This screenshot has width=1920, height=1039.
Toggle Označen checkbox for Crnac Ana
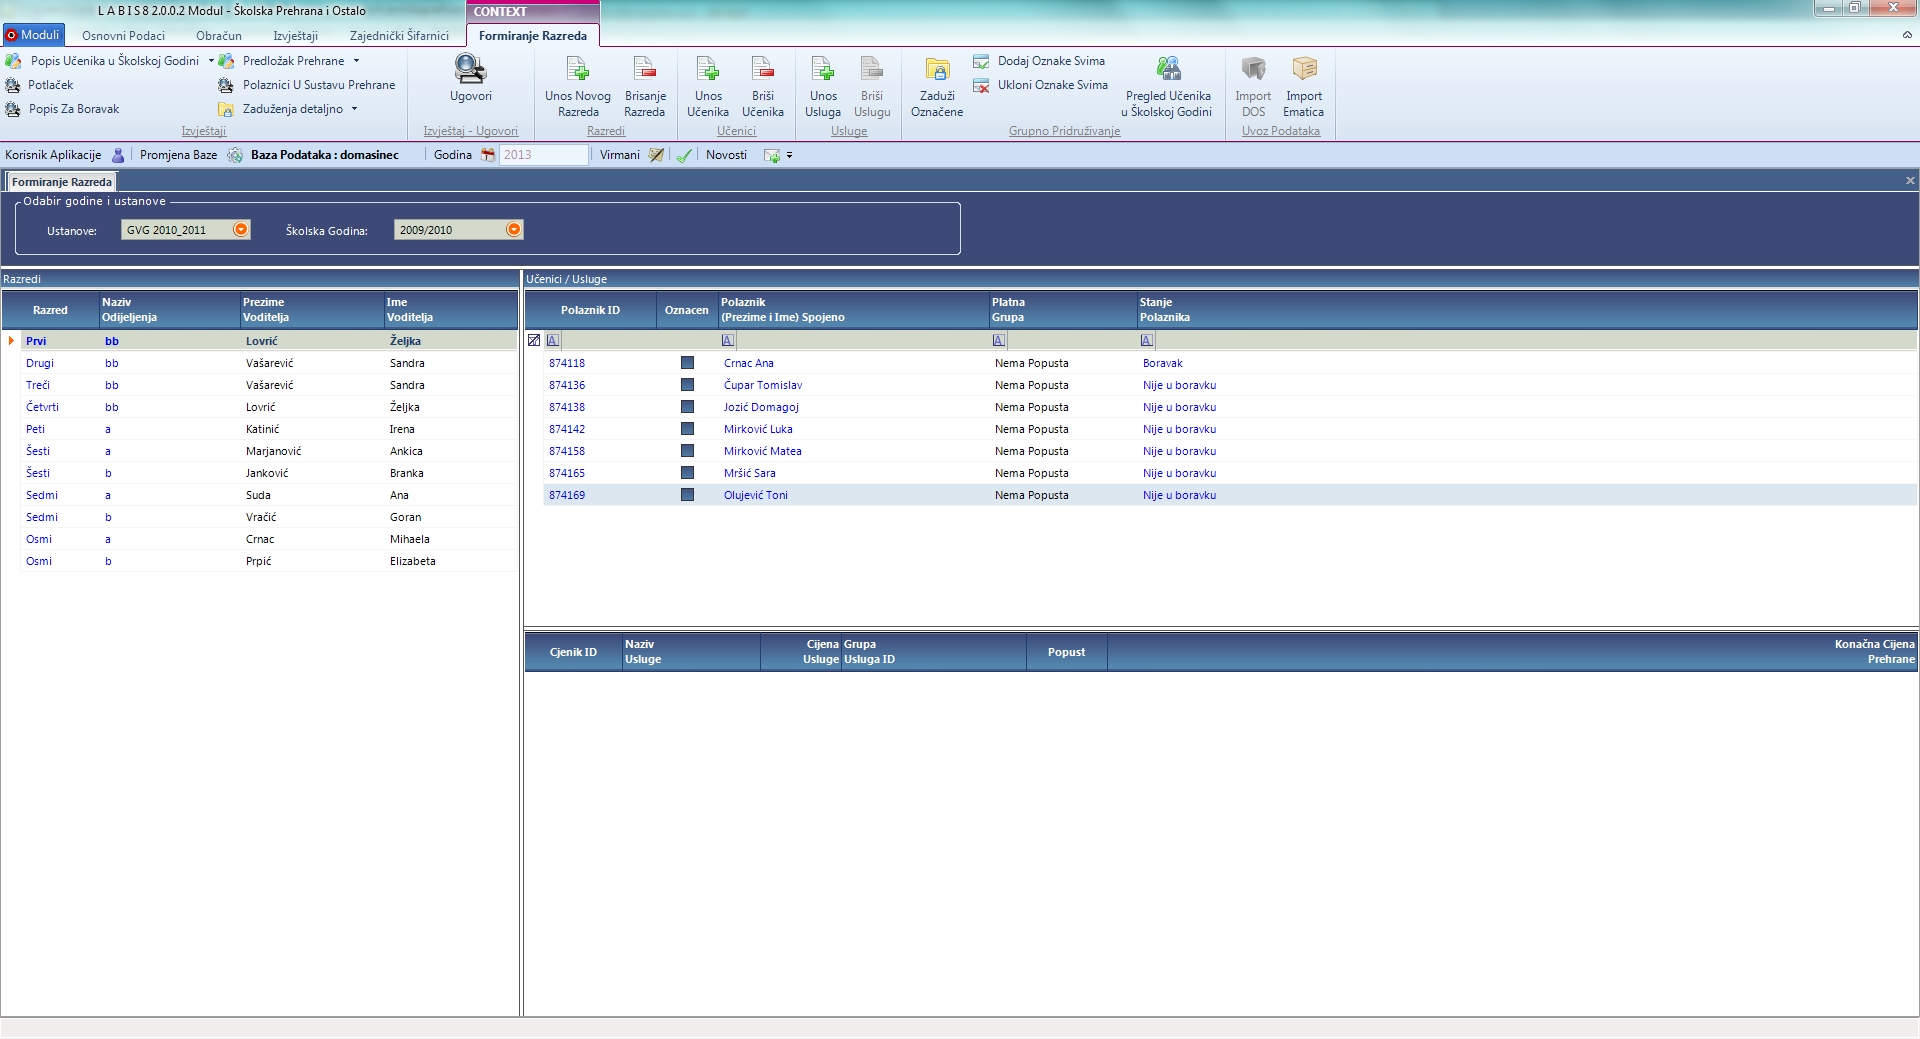pyautogui.click(x=687, y=363)
